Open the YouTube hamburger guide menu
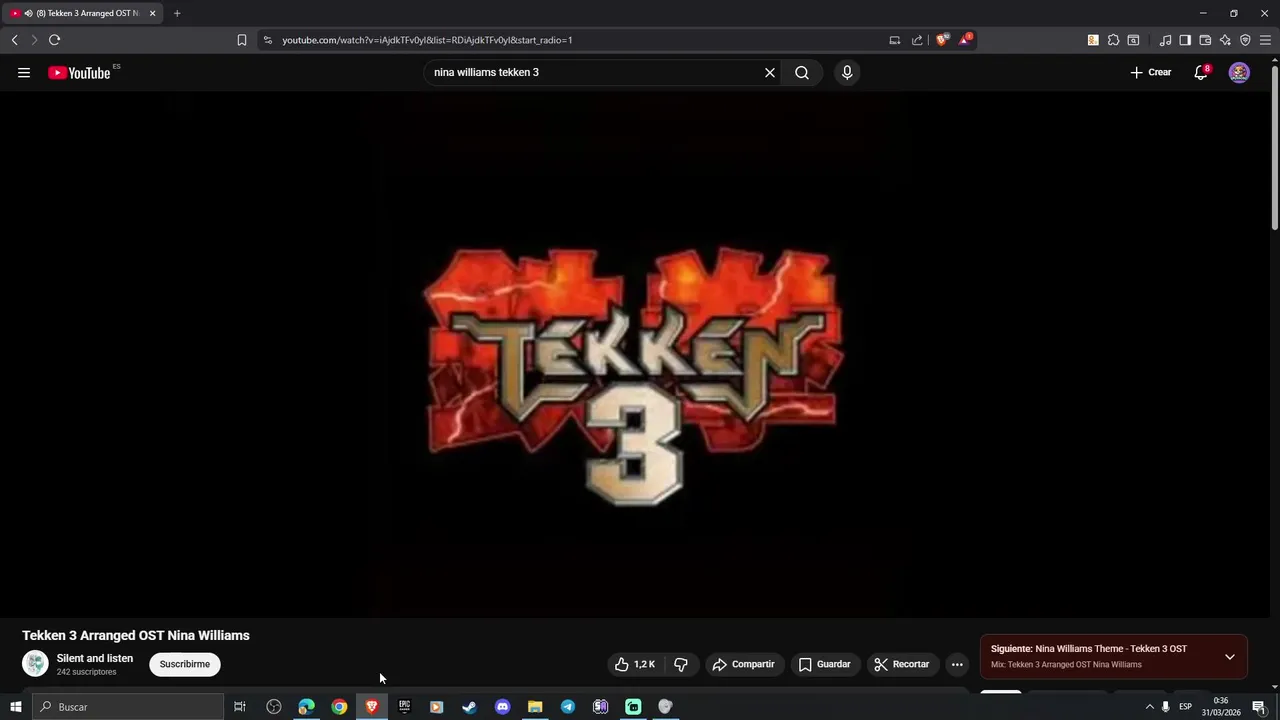The height and width of the screenshot is (720, 1280). pyautogui.click(x=24, y=72)
